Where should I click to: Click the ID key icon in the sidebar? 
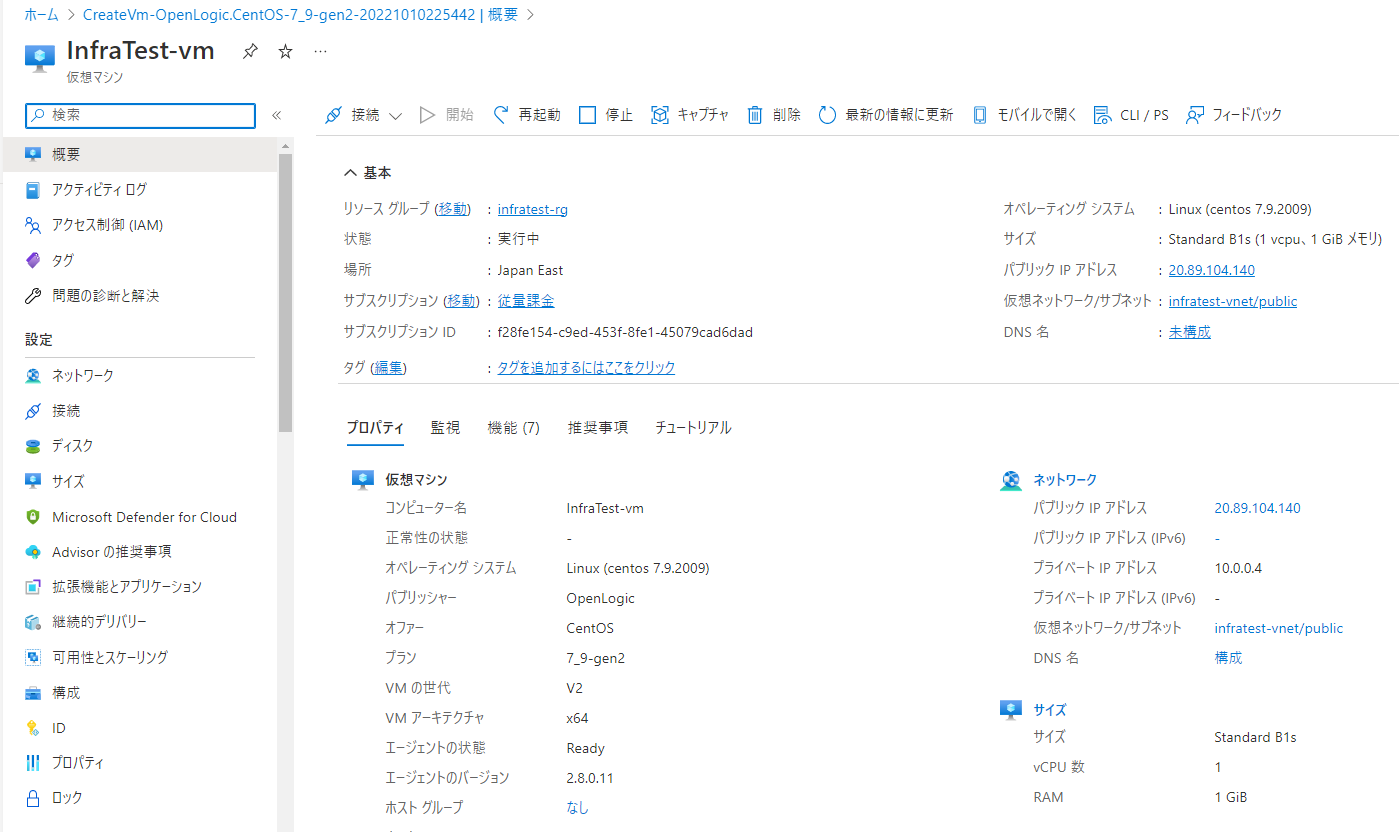33,728
